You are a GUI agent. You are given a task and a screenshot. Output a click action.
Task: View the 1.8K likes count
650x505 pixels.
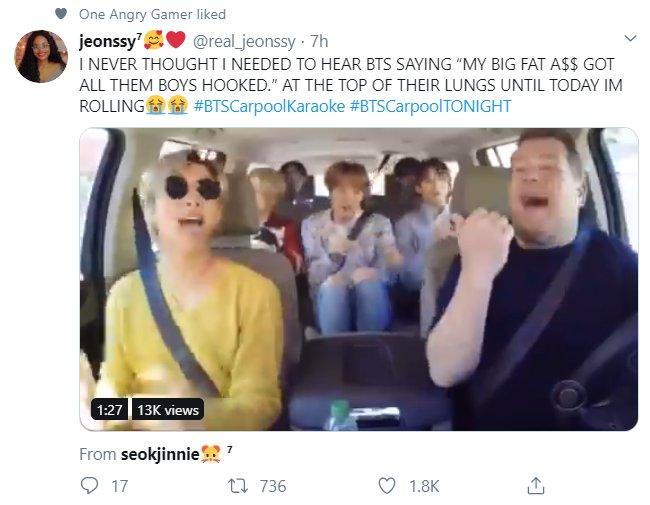pos(424,486)
